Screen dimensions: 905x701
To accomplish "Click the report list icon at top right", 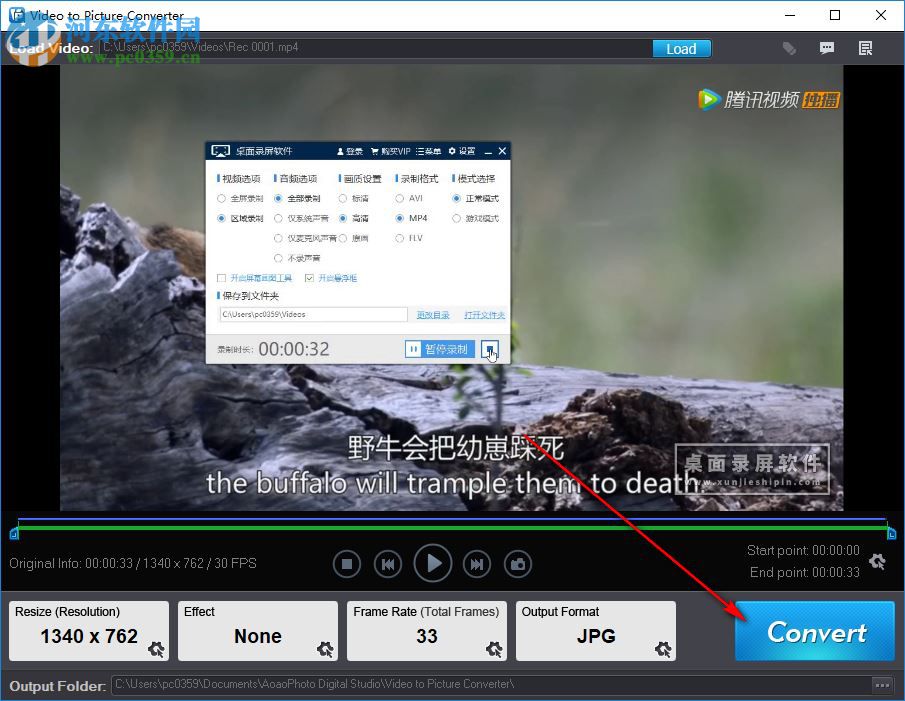I will (865, 48).
